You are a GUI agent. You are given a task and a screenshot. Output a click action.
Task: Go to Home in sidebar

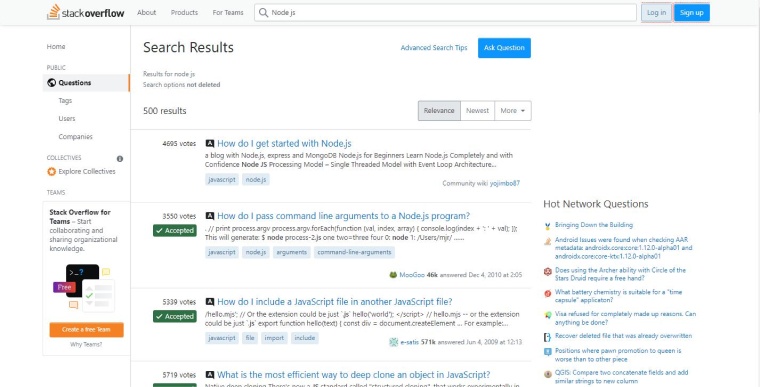pos(56,47)
